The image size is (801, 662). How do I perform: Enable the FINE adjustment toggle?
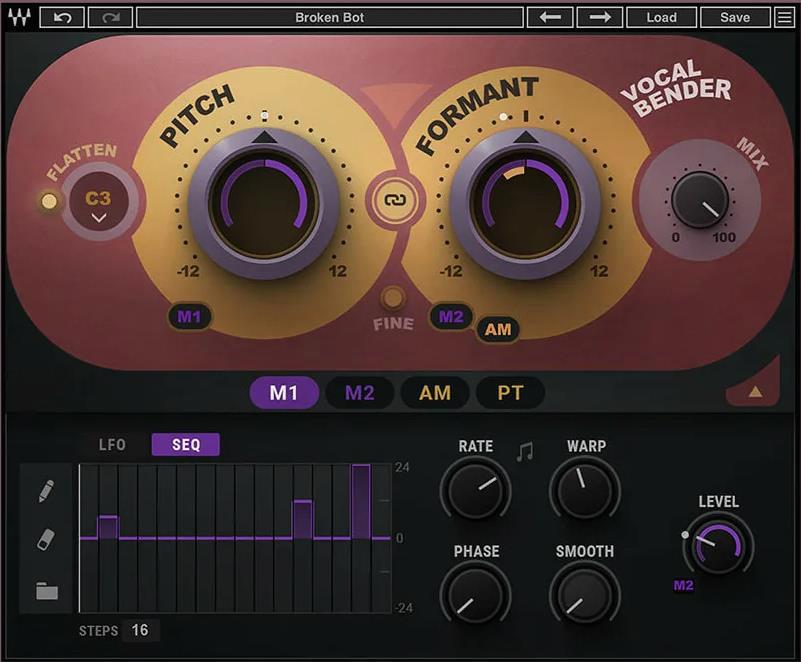click(x=393, y=298)
